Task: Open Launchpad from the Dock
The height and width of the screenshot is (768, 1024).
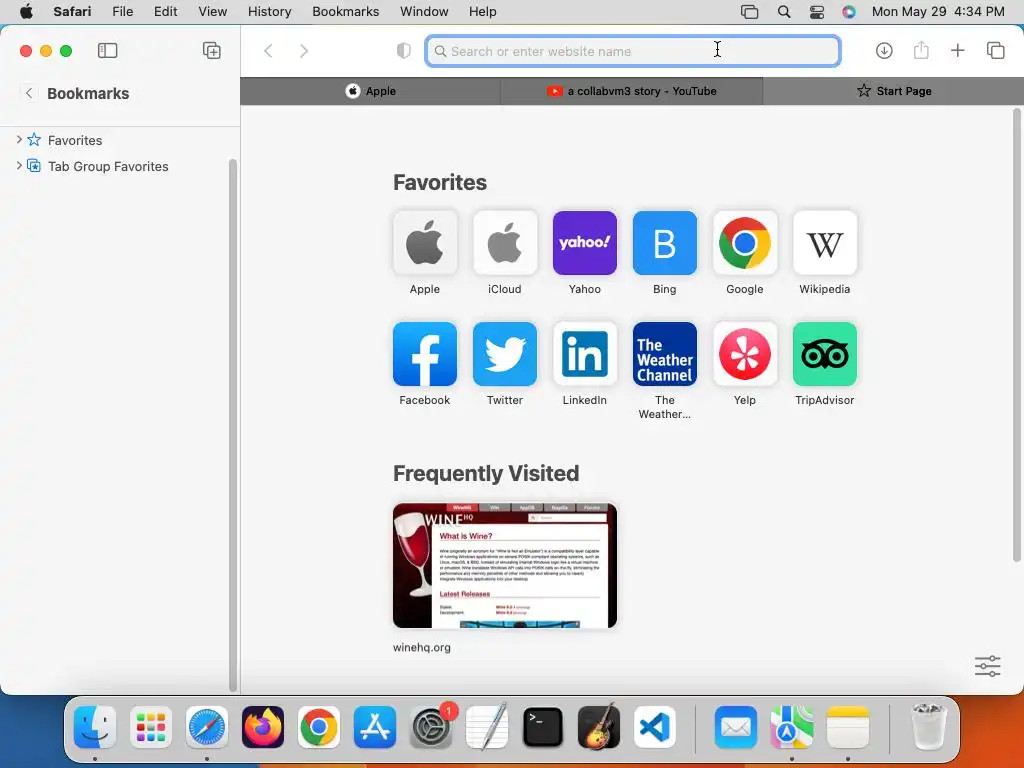Action: (151, 727)
